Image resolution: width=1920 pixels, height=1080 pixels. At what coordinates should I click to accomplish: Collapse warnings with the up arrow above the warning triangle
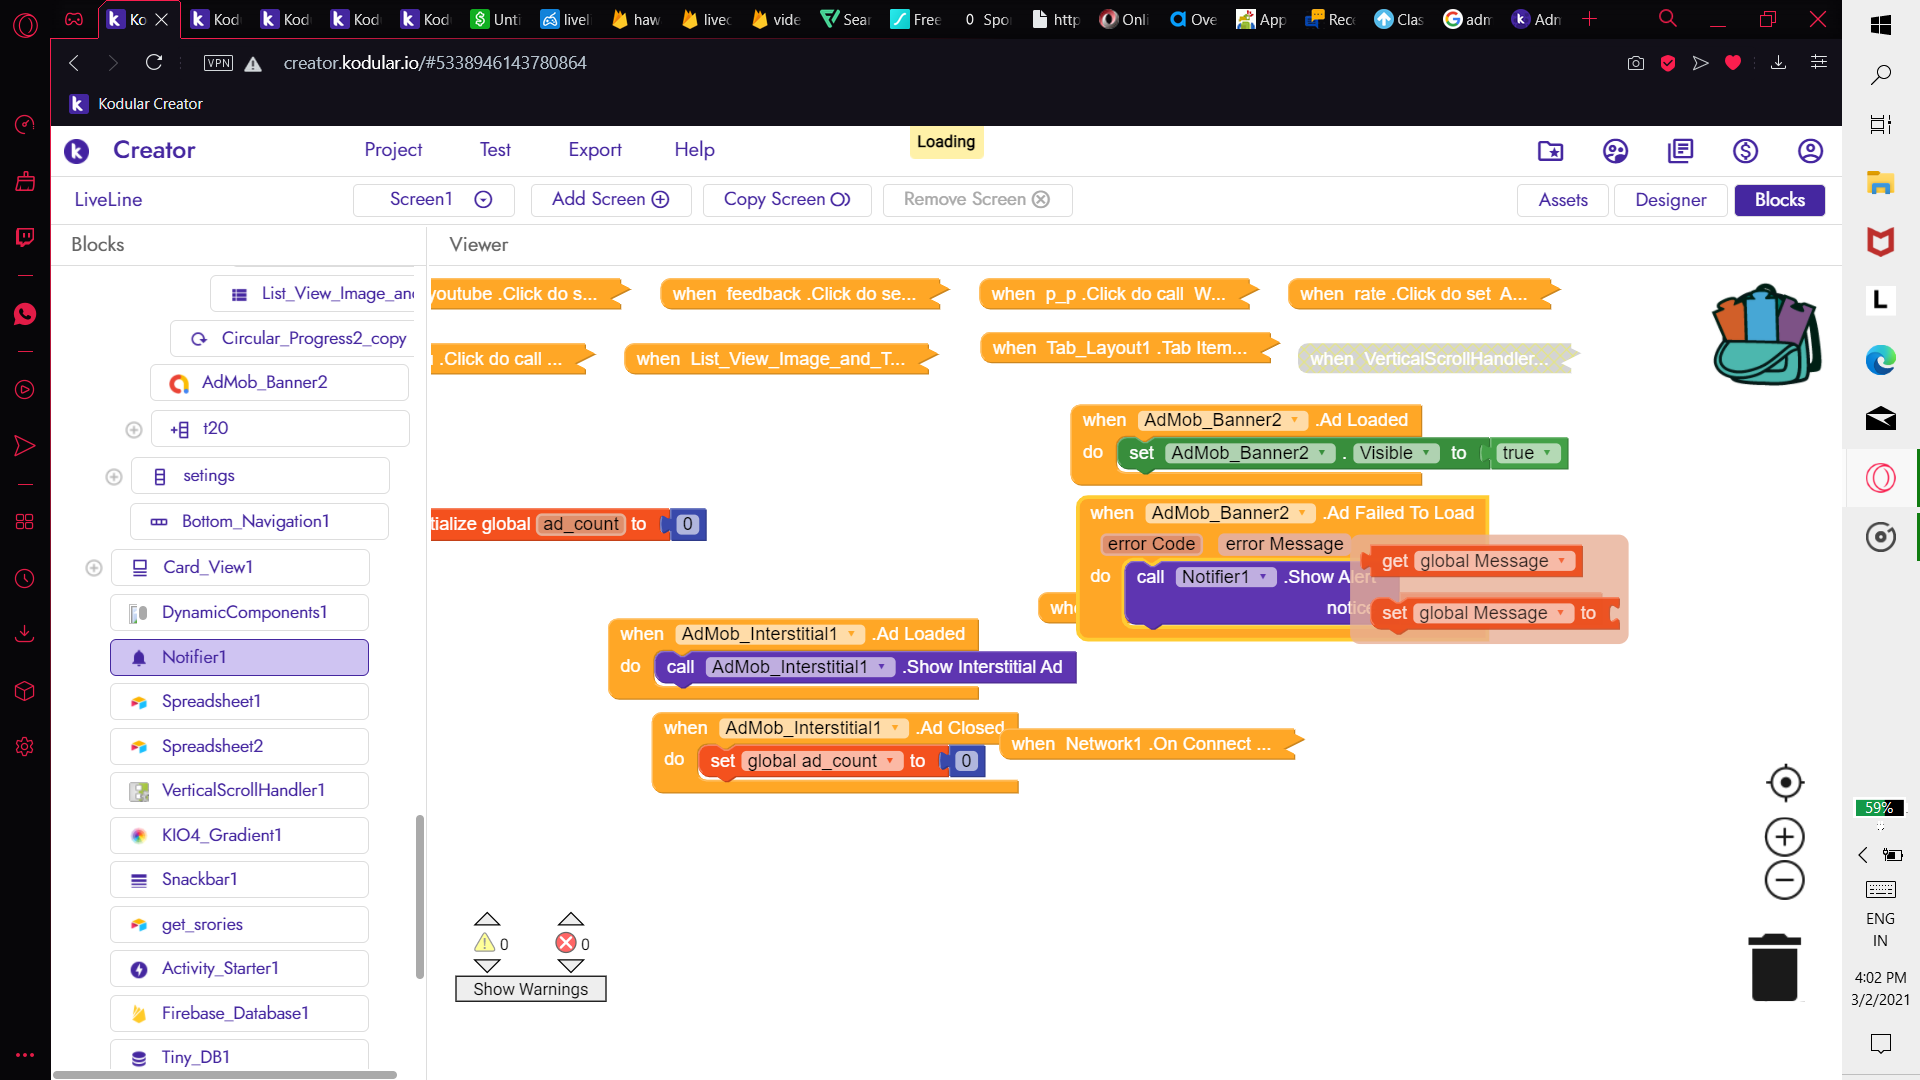point(487,919)
